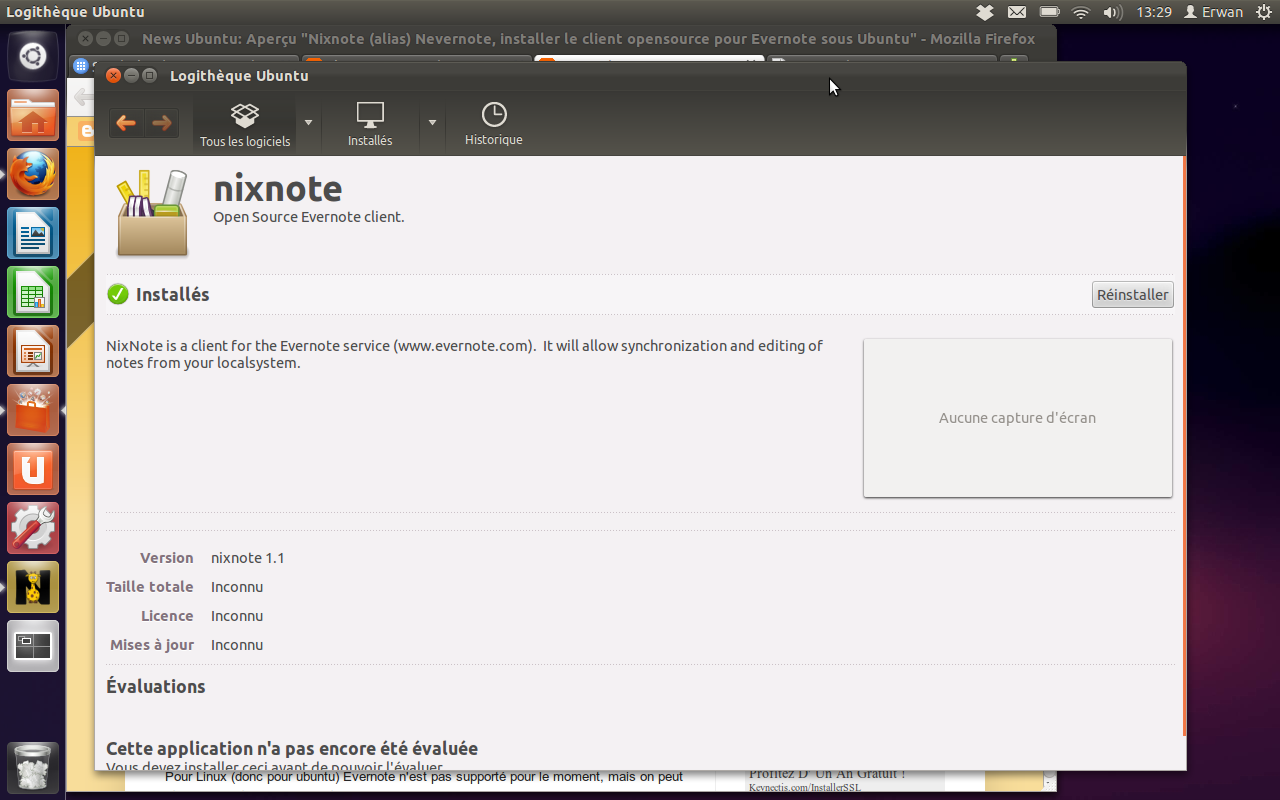Open the session power cog menu

coord(1262,12)
